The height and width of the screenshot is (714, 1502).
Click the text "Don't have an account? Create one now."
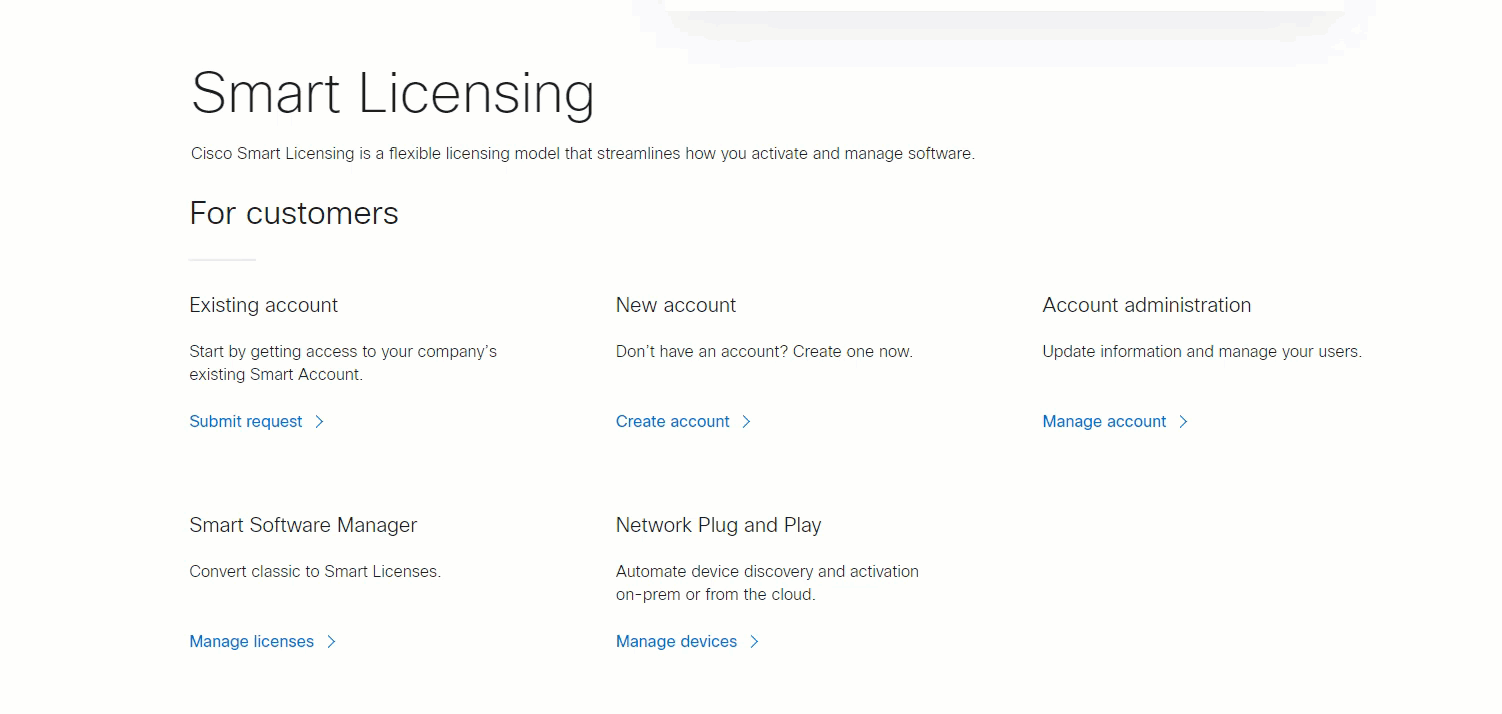point(764,352)
